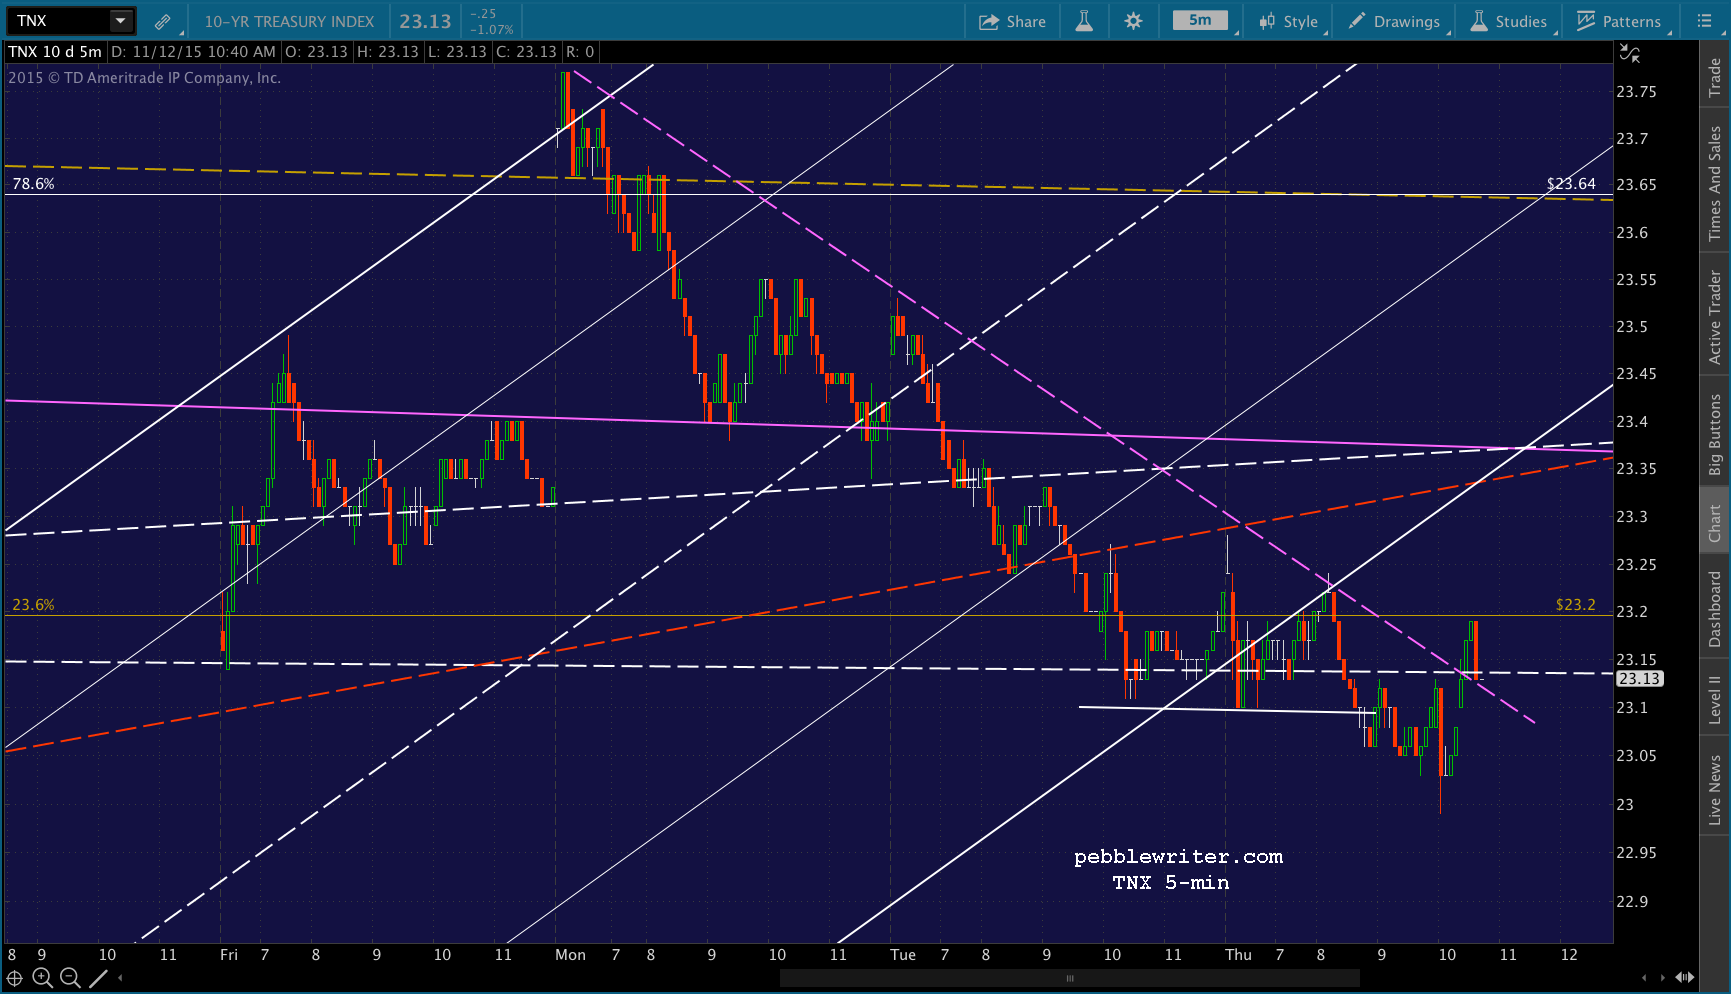Click the D: 11/12/15 10:40 AM date readout
This screenshot has height=994, width=1731.
(193, 52)
